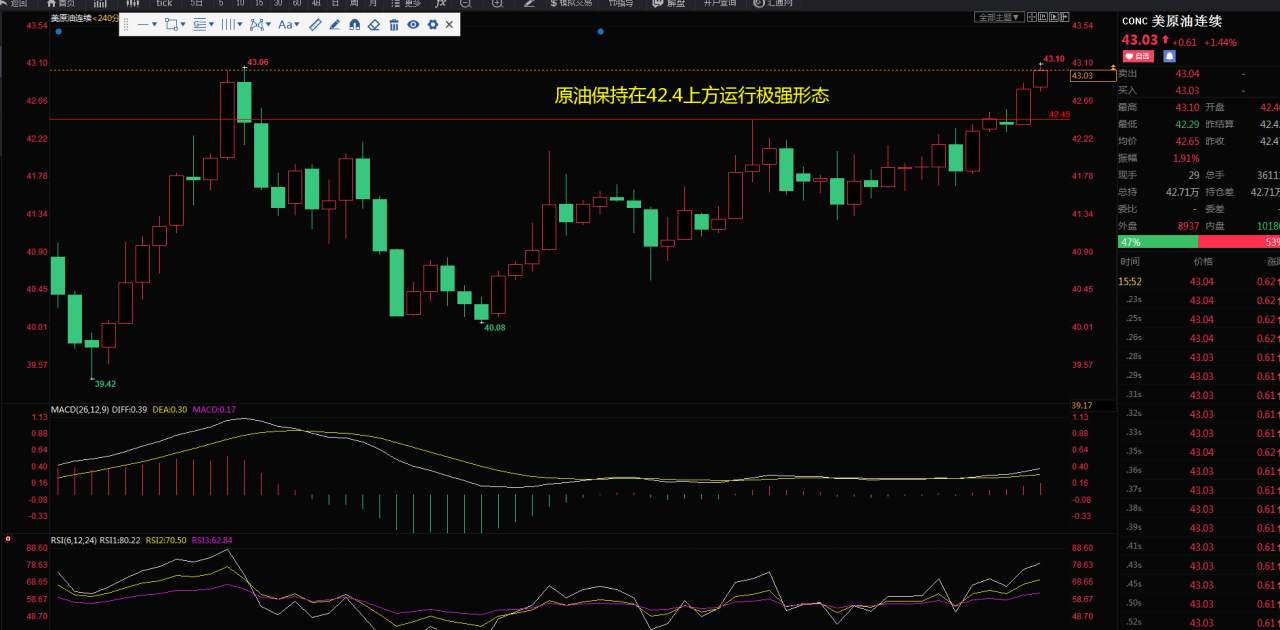Click the third chart layout icon beside 全部主题
Image resolution: width=1280 pixels, height=630 pixels.
pos(1054,17)
